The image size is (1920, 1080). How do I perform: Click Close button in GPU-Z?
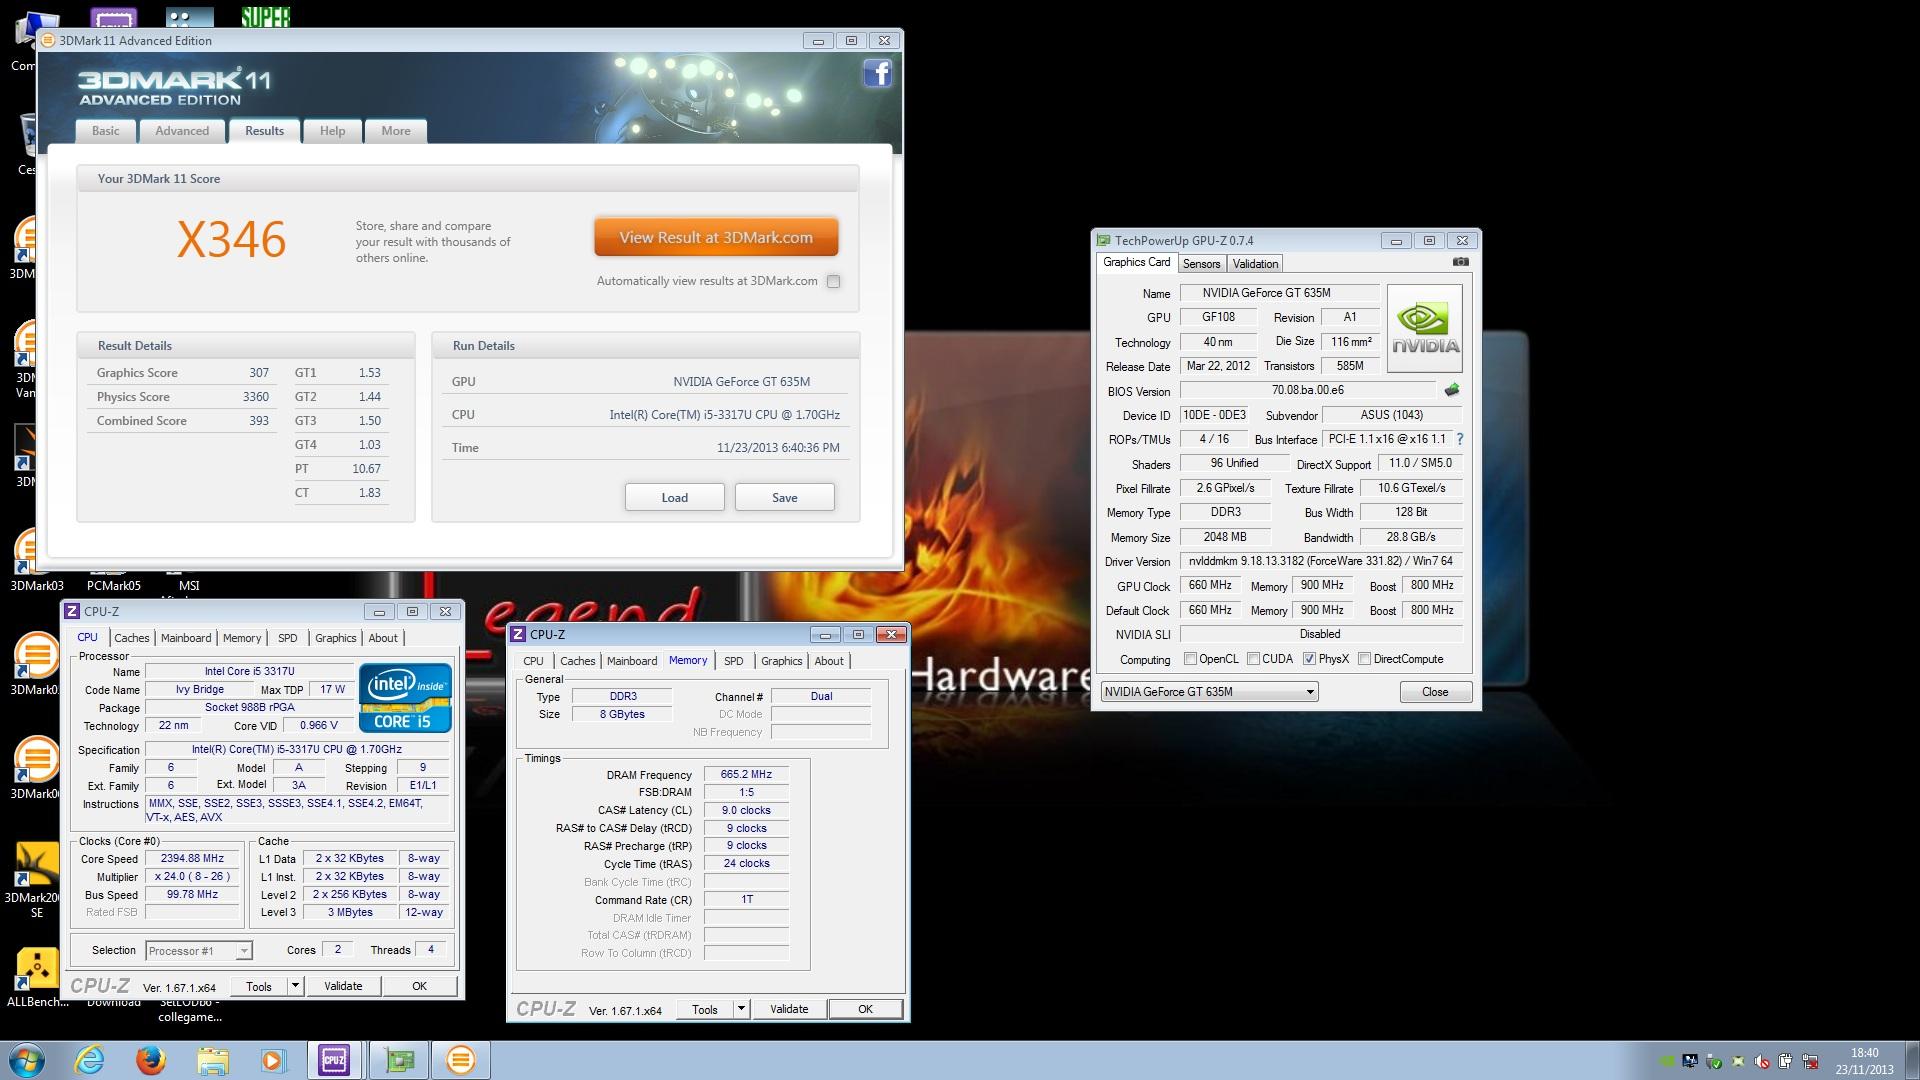1435,692
